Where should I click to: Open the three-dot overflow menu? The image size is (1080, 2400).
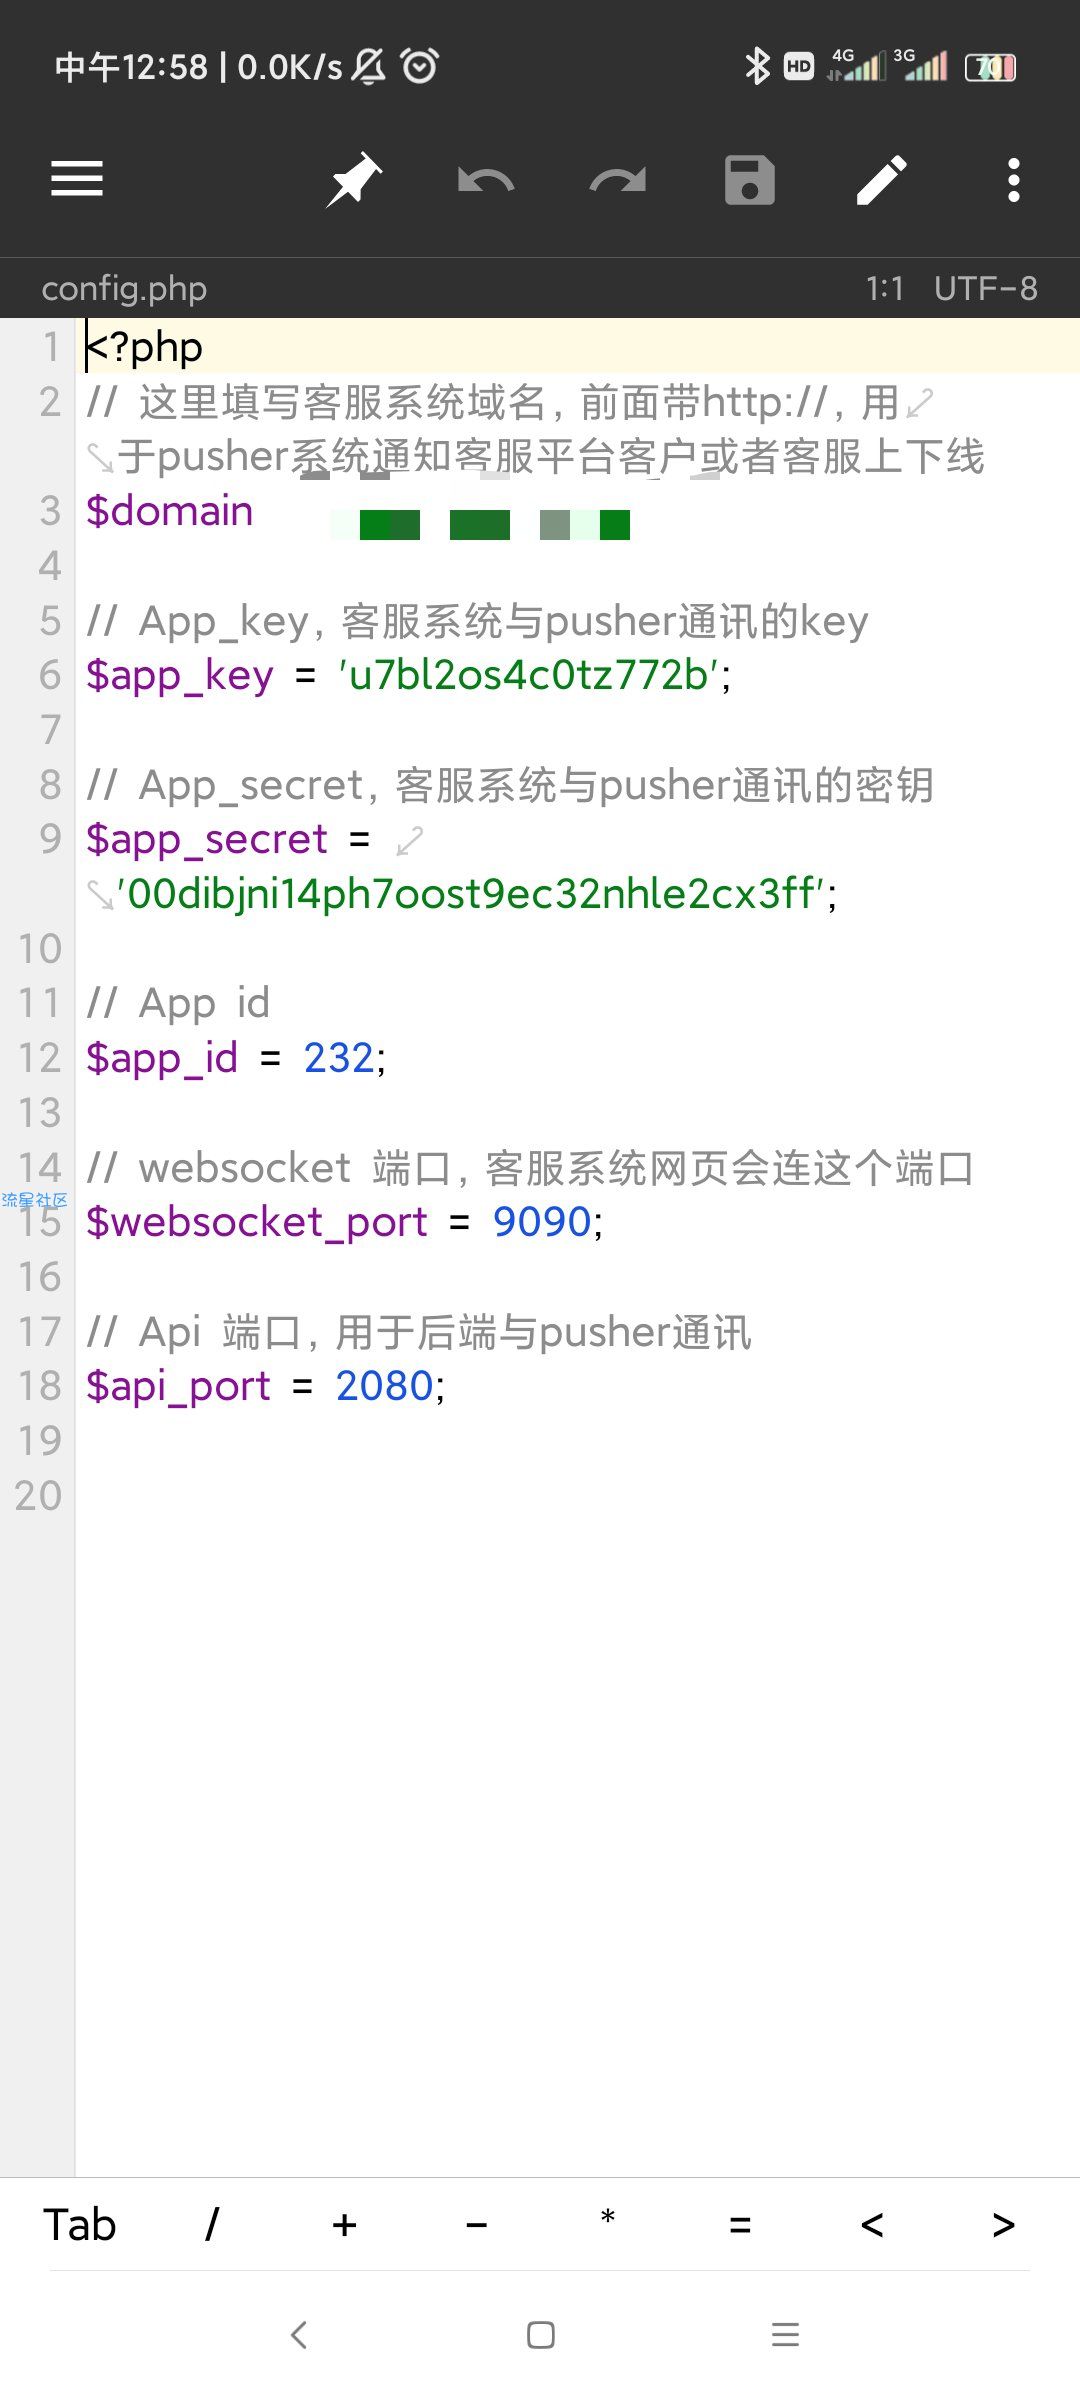coord(1014,180)
